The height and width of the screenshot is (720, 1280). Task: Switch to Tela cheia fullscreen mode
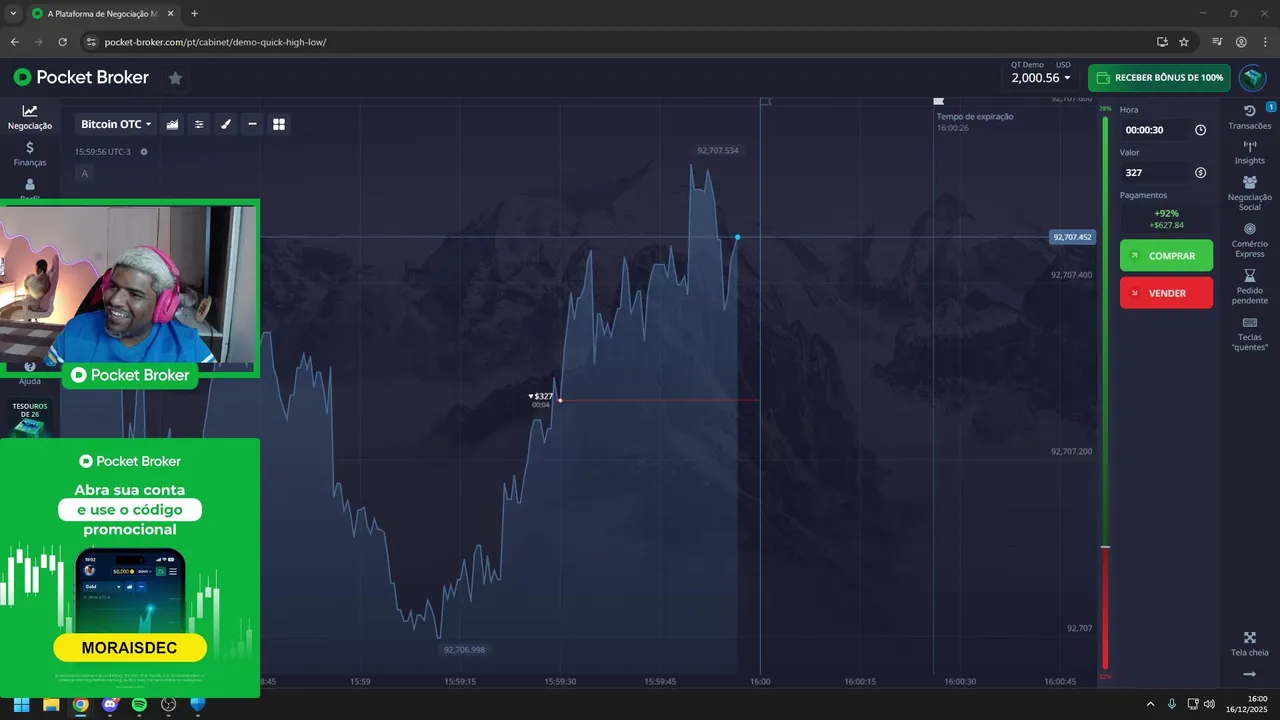coord(1249,644)
